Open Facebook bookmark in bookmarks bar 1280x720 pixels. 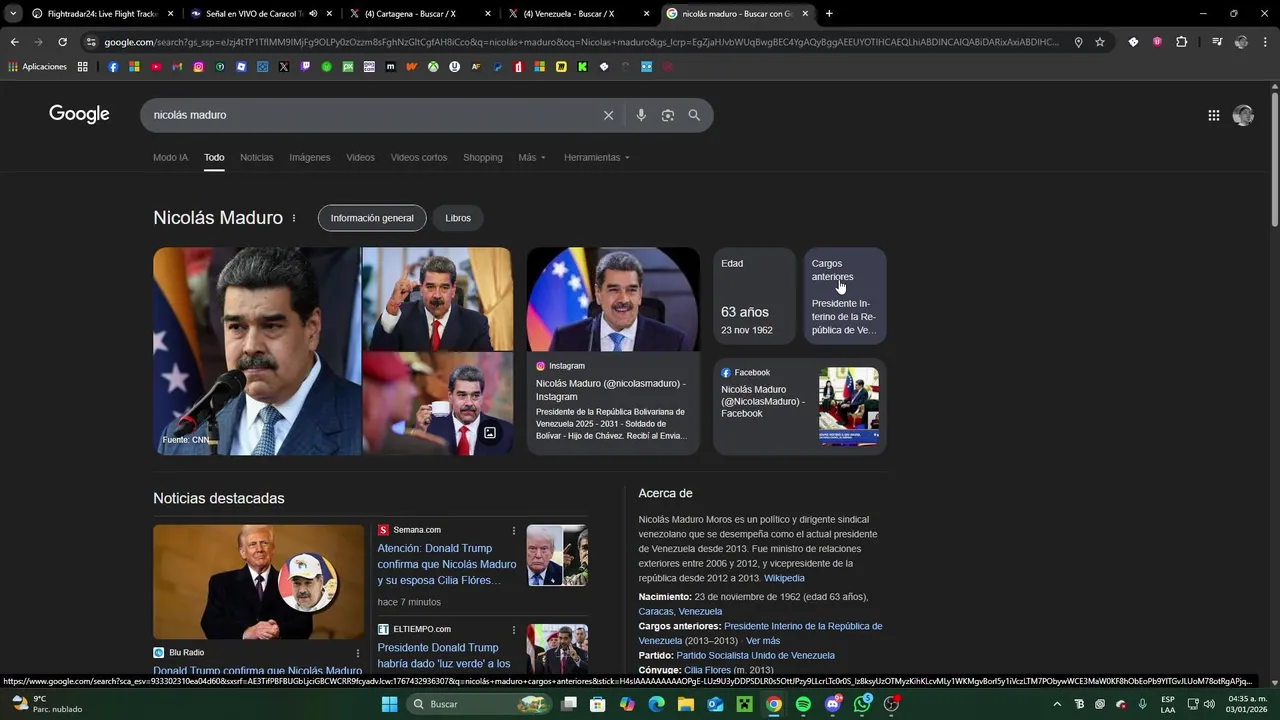pyautogui.click(x=113, y=67)
